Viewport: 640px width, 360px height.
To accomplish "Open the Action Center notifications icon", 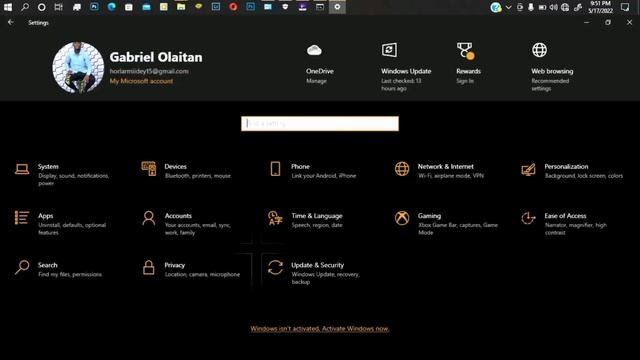I will coord(625,7).
